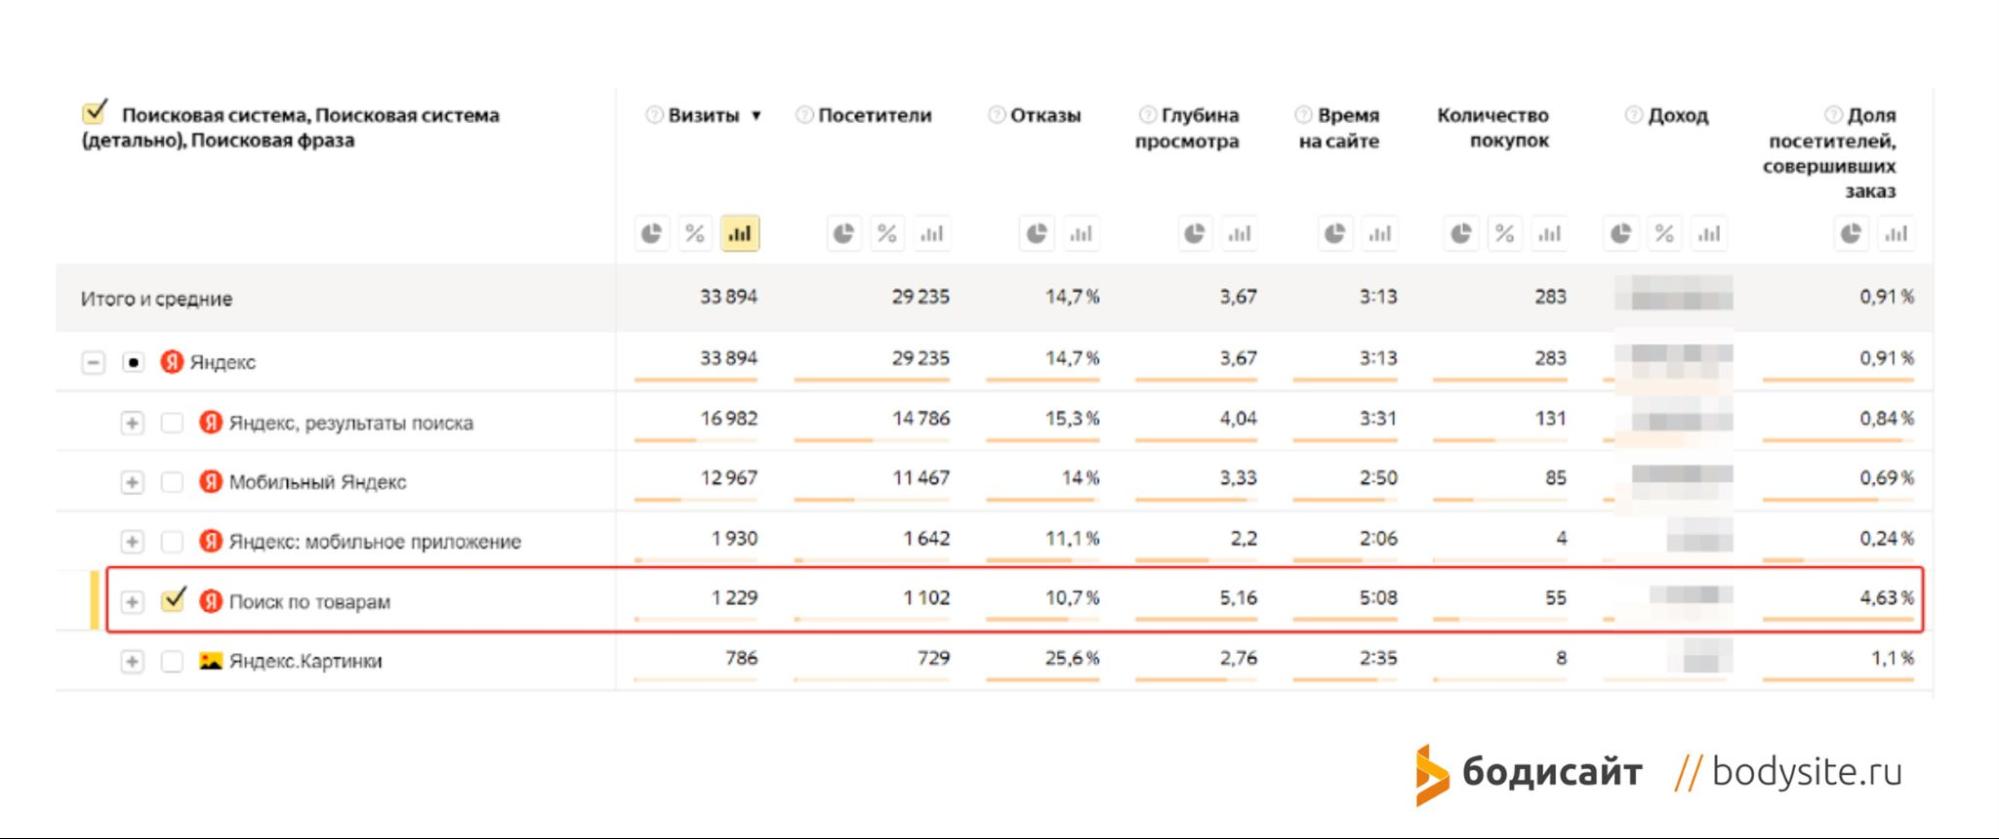1999x839 pixels.
Task: Sort by Количество покупок header
Action: click(x=1494, y=128)
